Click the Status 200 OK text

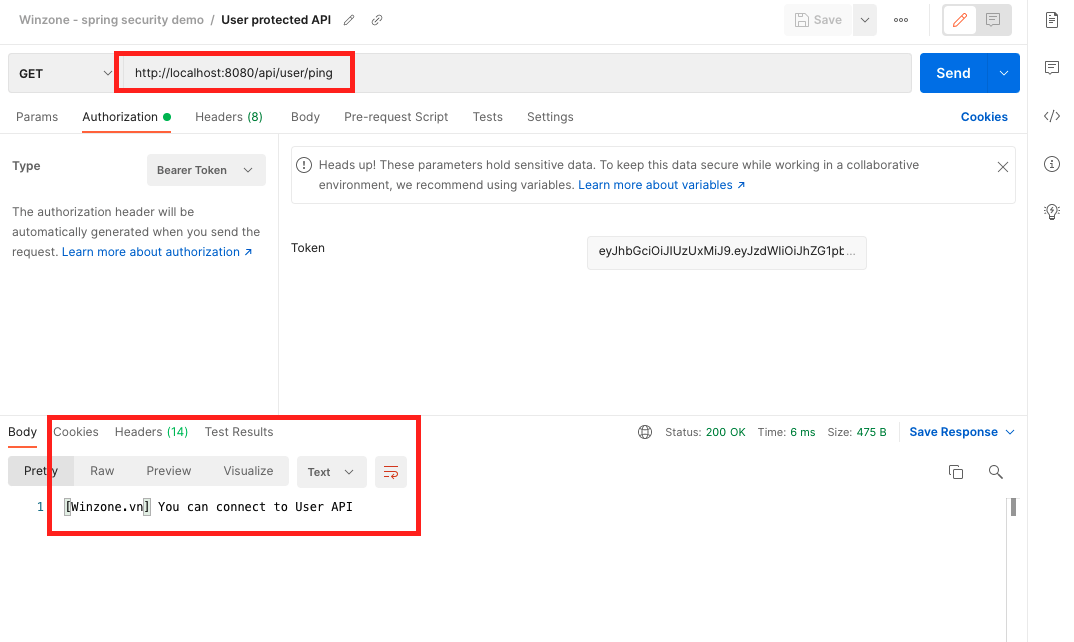click(x=705, y=432)
